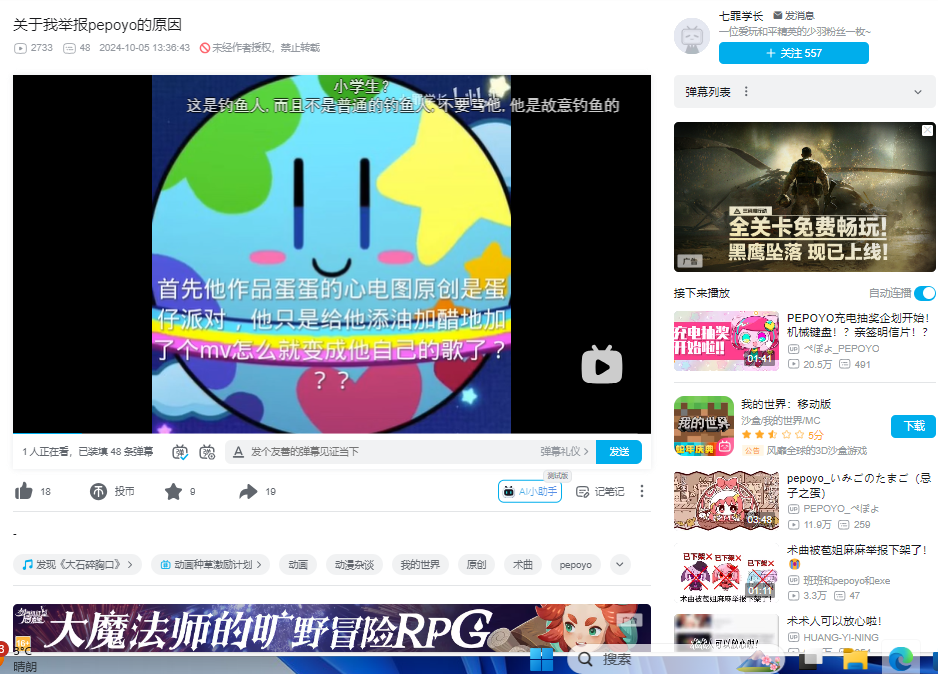This screenshot has height=674, width=938.
Task: Download 我的世界:移动版 with 下载 button
Action: click(913, 426)
